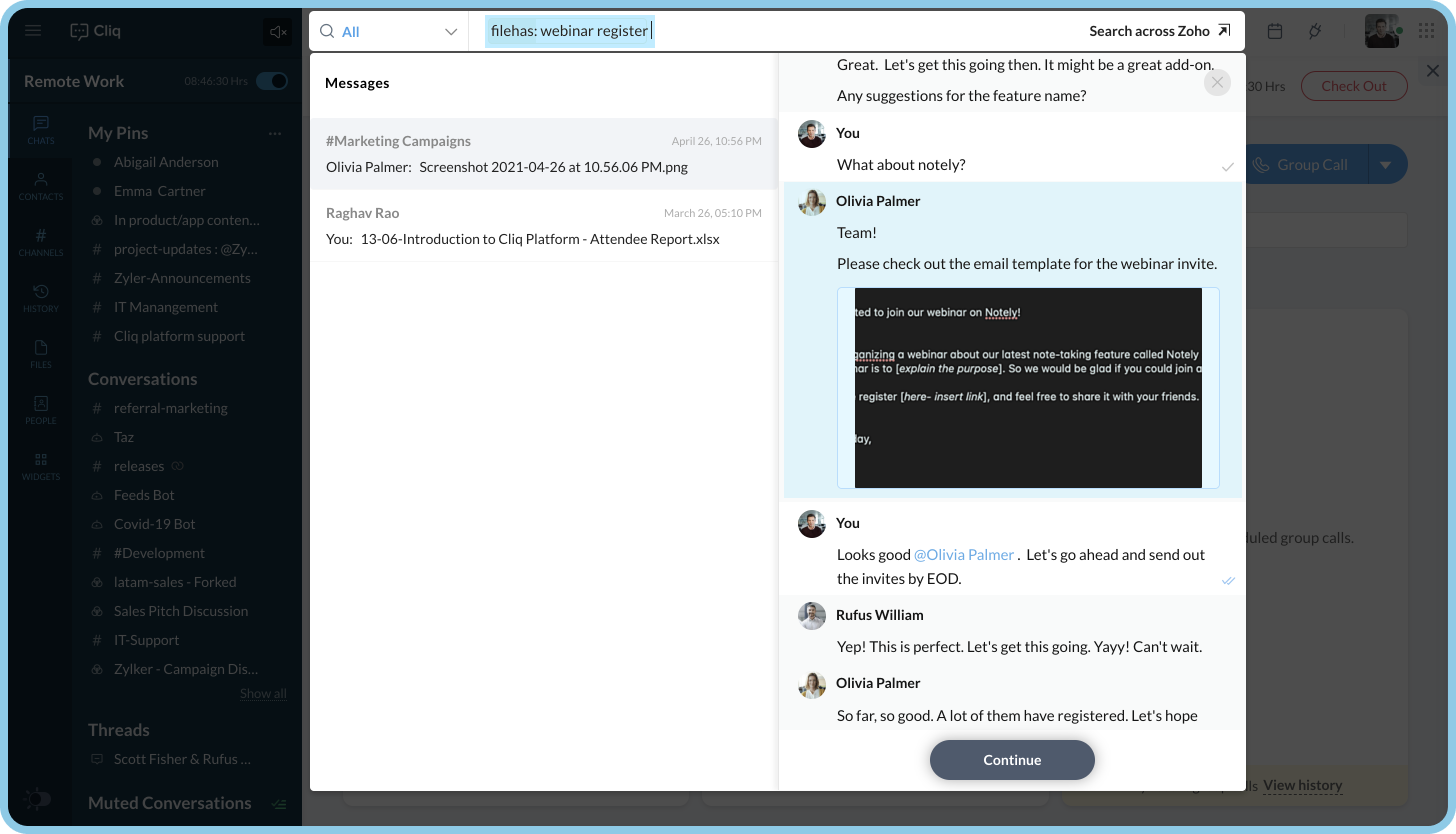Go to Channels in sidebar

click(x=41, y=242)
